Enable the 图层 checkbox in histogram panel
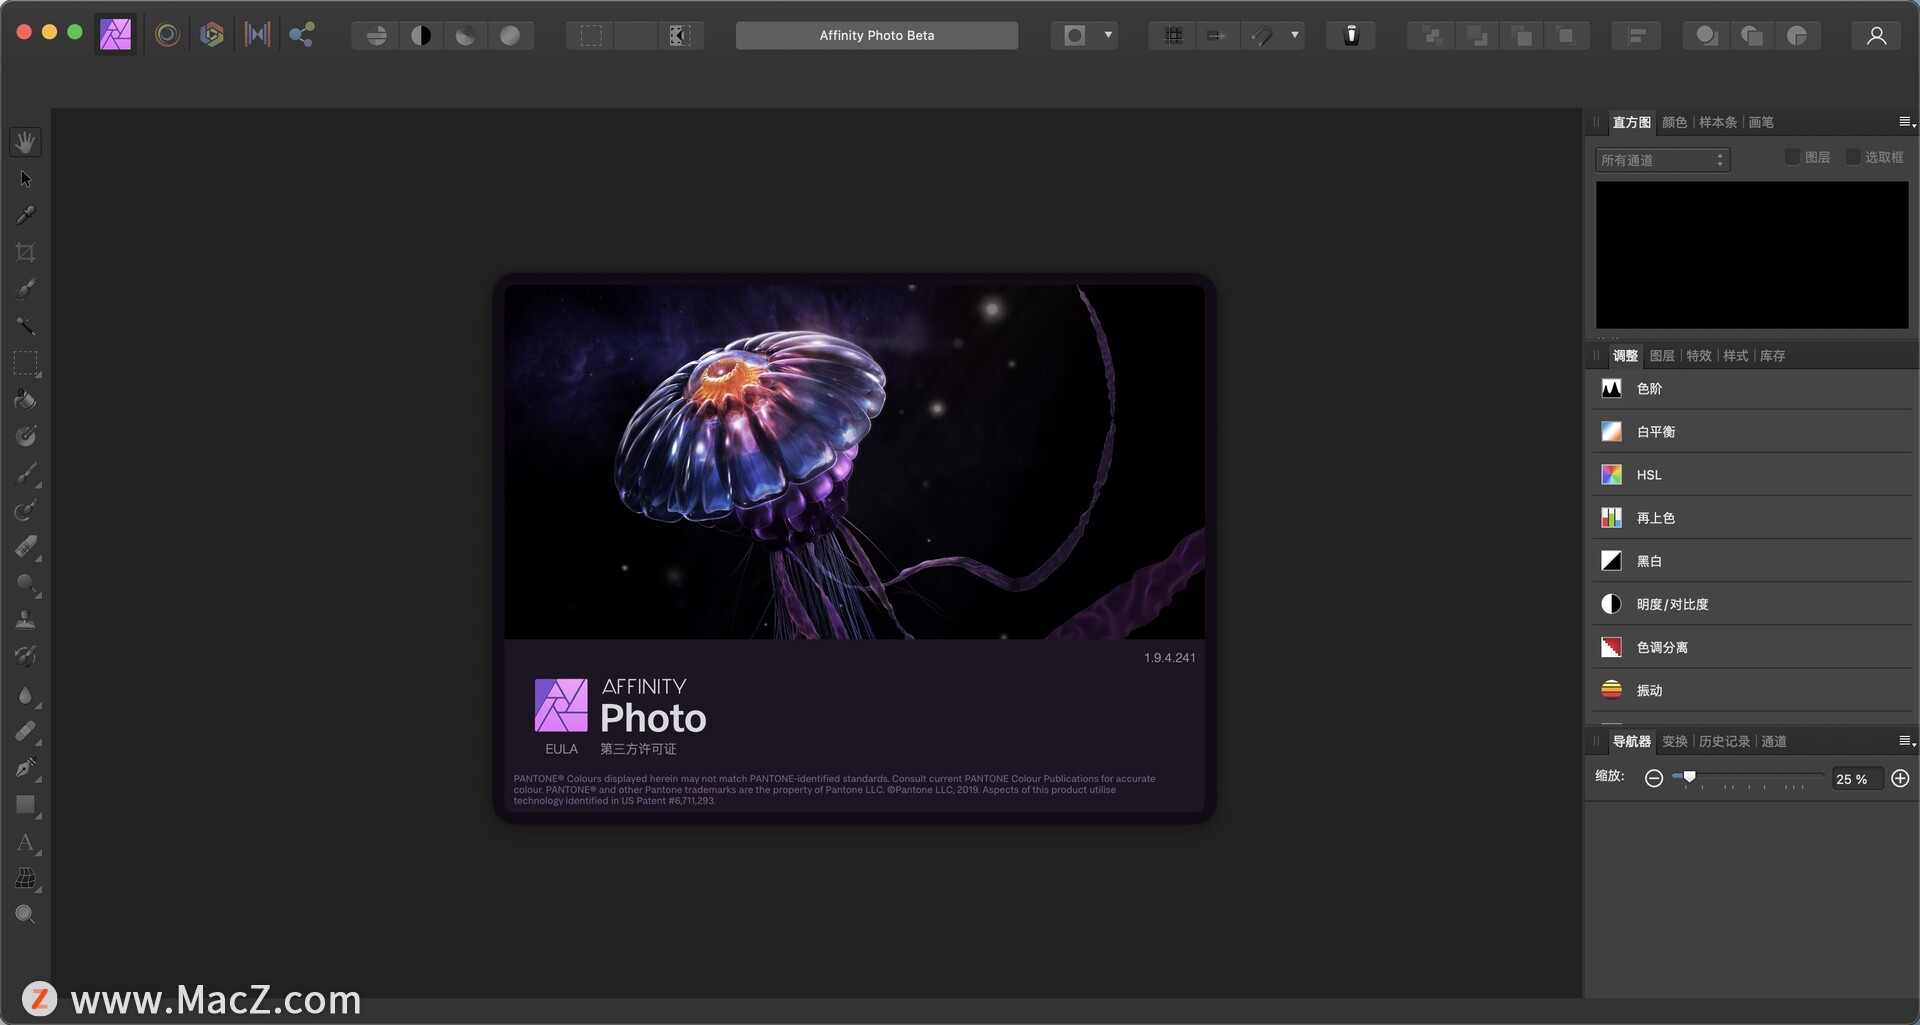The image size is (1920, 1025). (1794, 157)
